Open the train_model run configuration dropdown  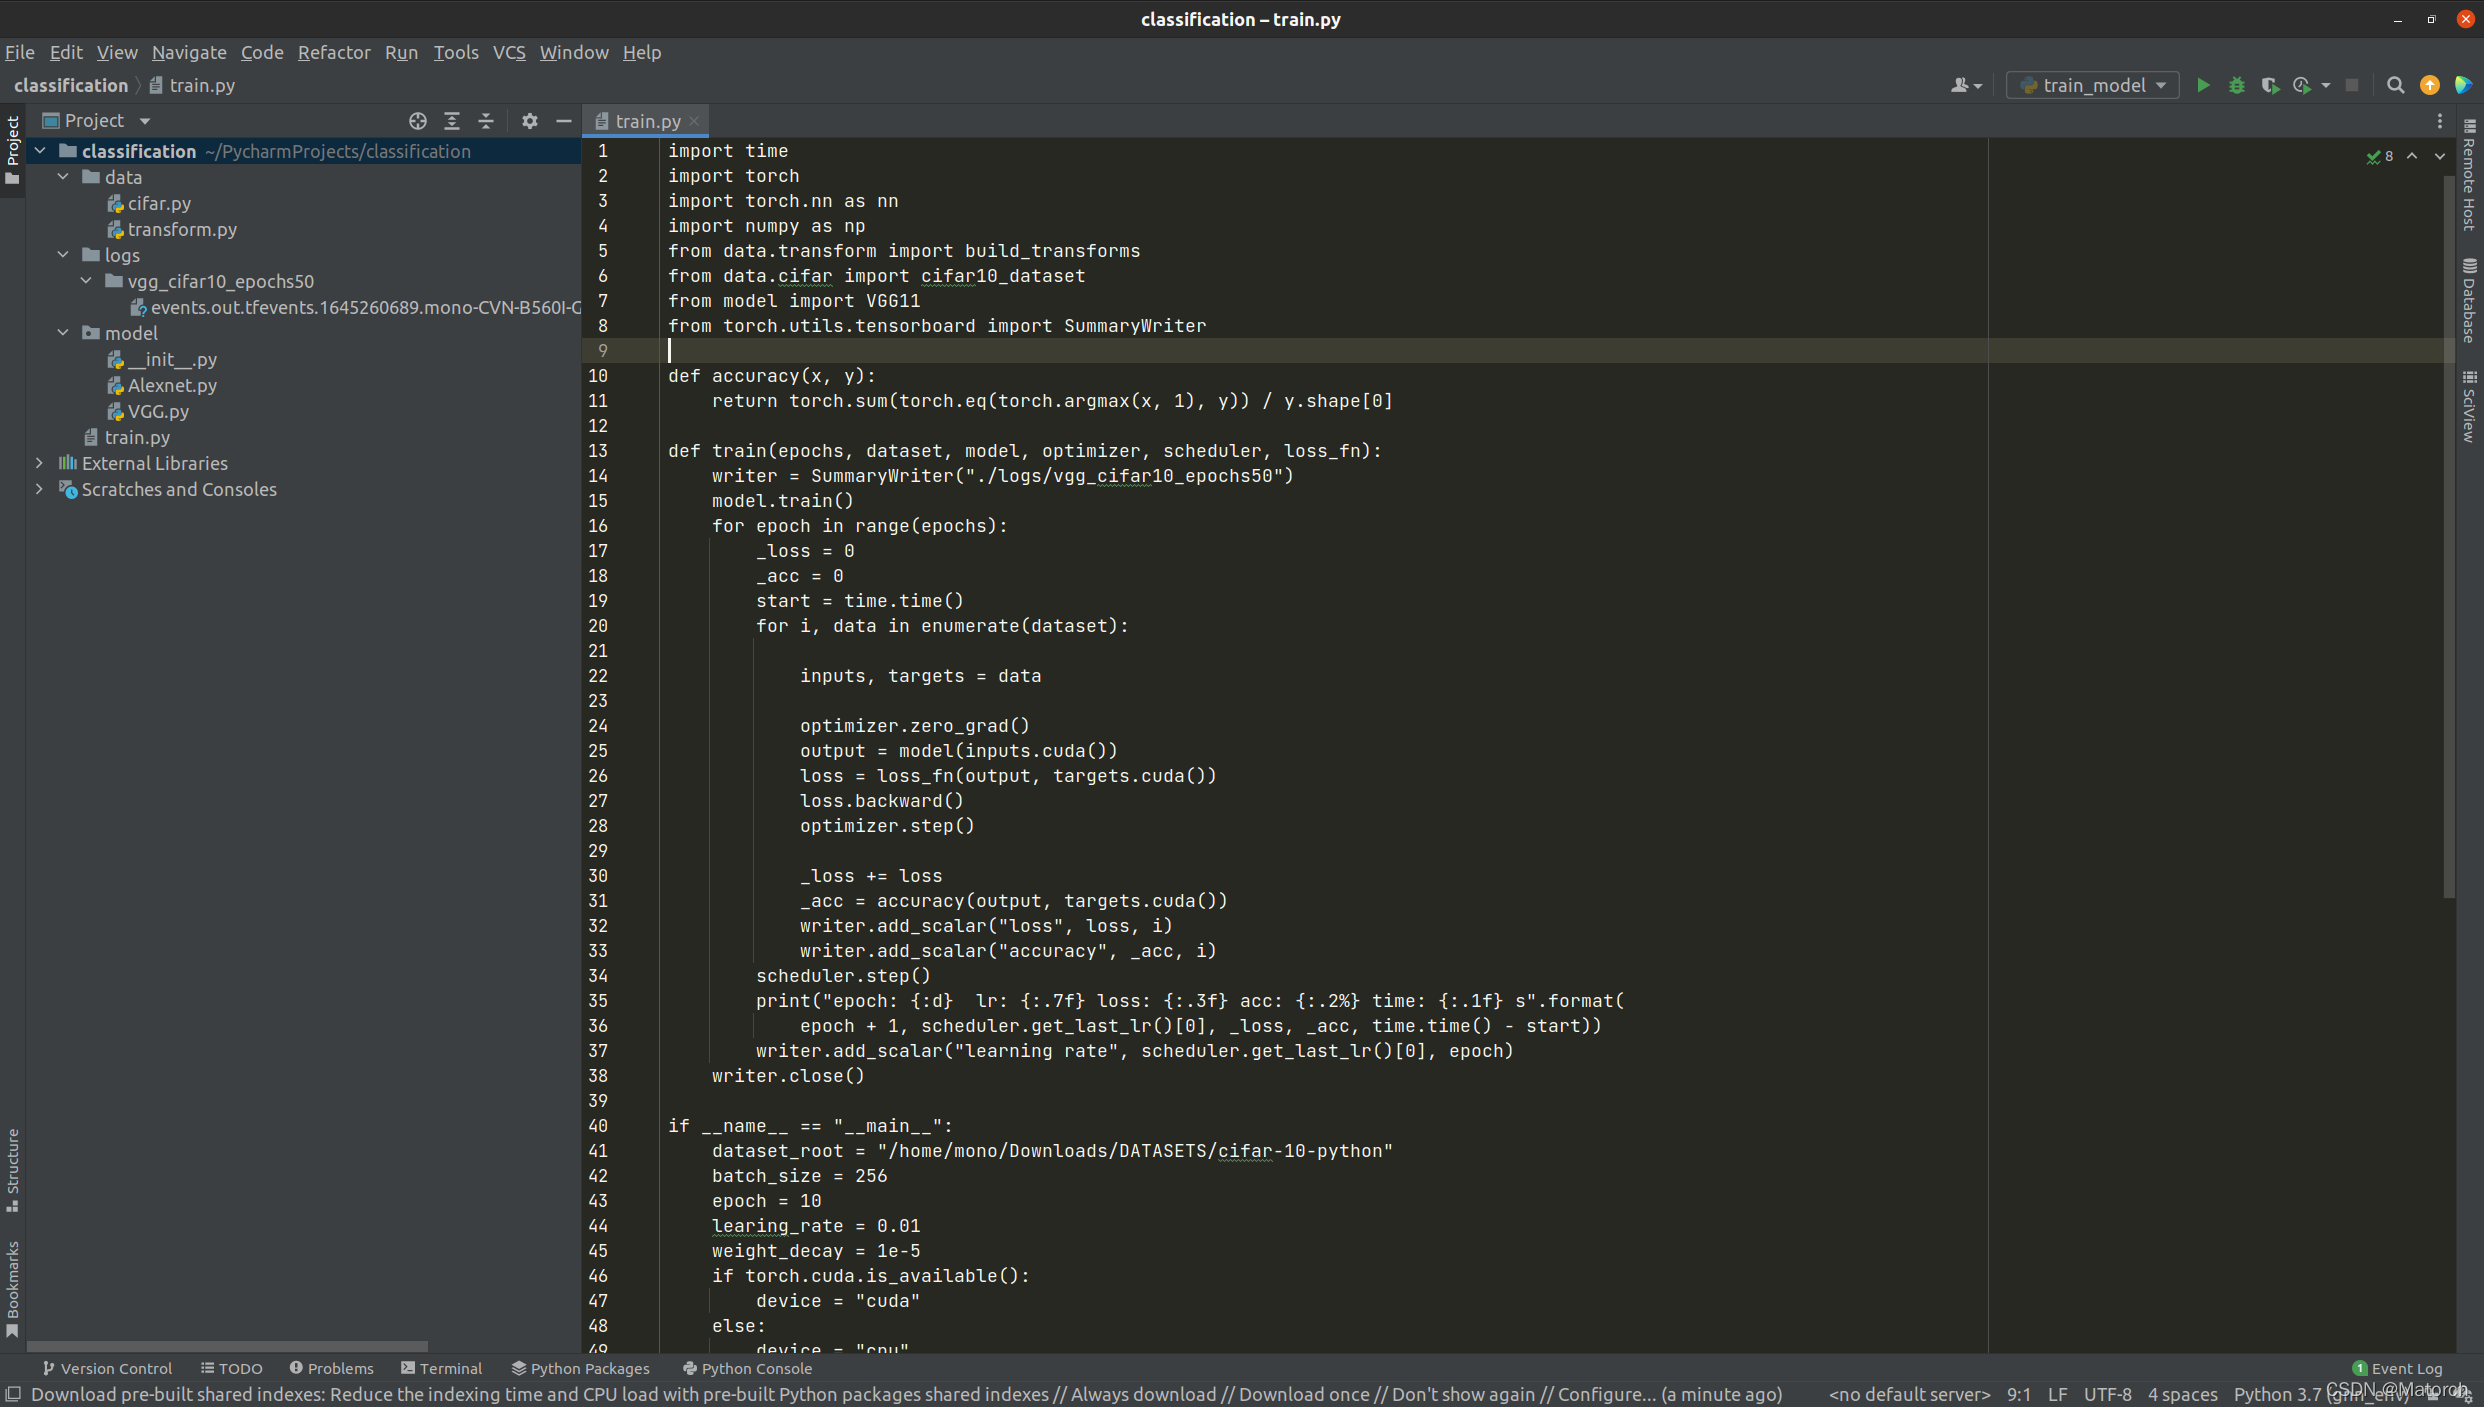pos(2093,86)
